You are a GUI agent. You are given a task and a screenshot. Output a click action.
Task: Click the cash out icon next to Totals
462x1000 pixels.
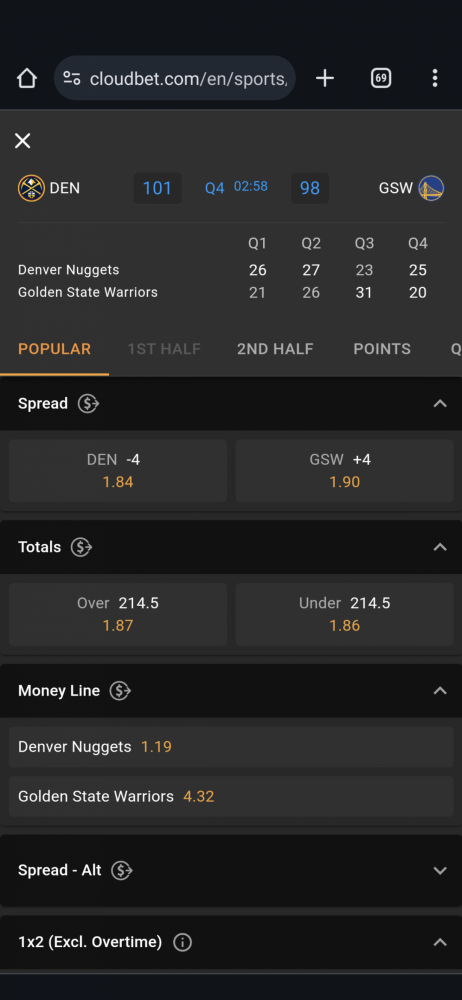coord(81,547)
